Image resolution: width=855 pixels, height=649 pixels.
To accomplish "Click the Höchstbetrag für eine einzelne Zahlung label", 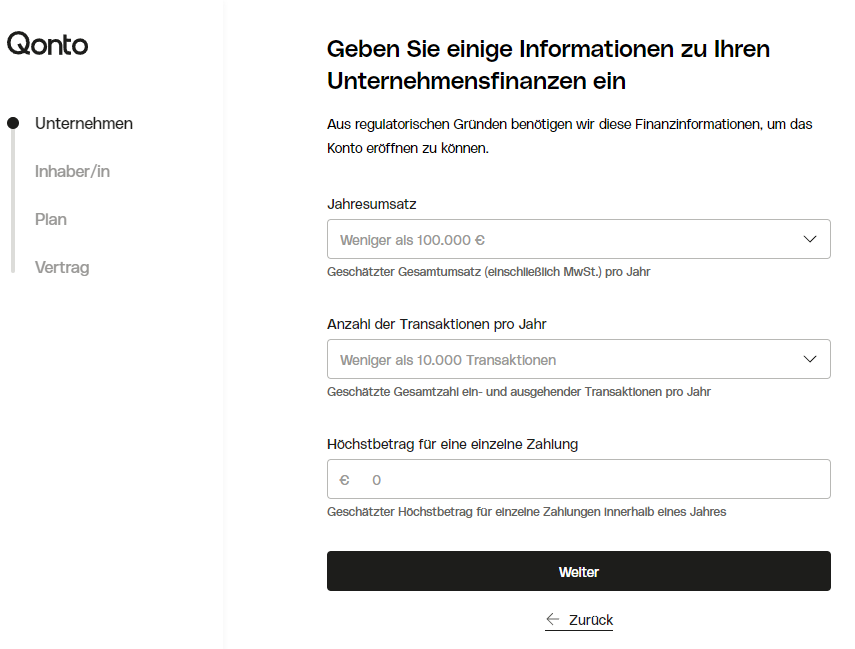I will click(x=452, y=444).
